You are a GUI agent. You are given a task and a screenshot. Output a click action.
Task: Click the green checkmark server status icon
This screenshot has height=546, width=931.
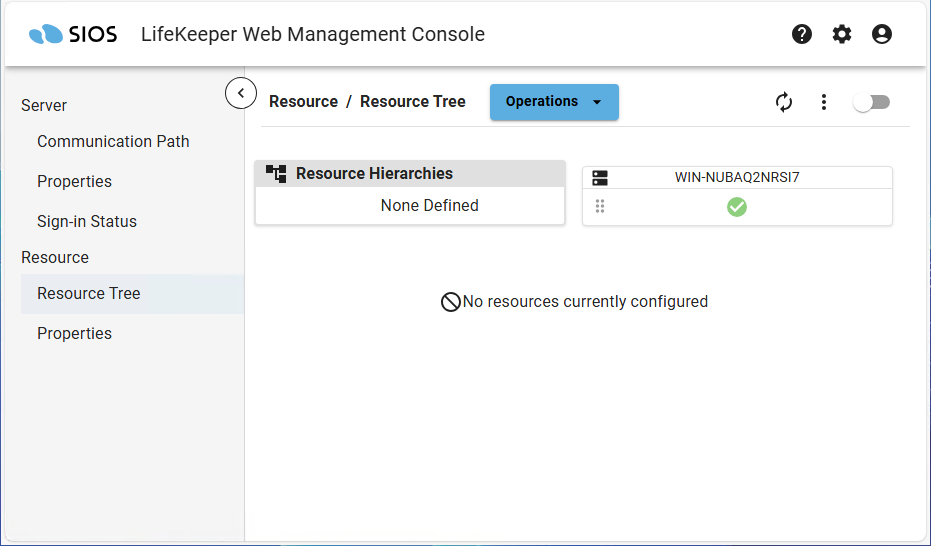(x=737, y=207)
